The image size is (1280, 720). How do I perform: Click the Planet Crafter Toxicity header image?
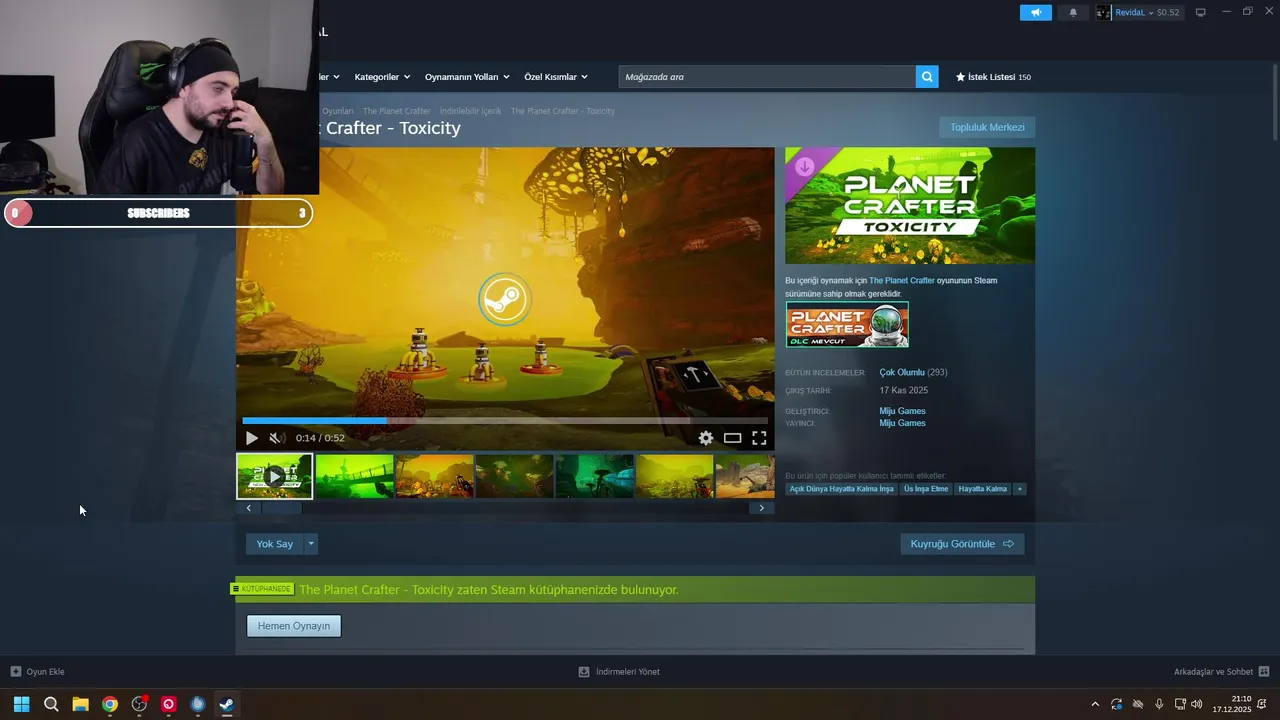coord(910,206)
